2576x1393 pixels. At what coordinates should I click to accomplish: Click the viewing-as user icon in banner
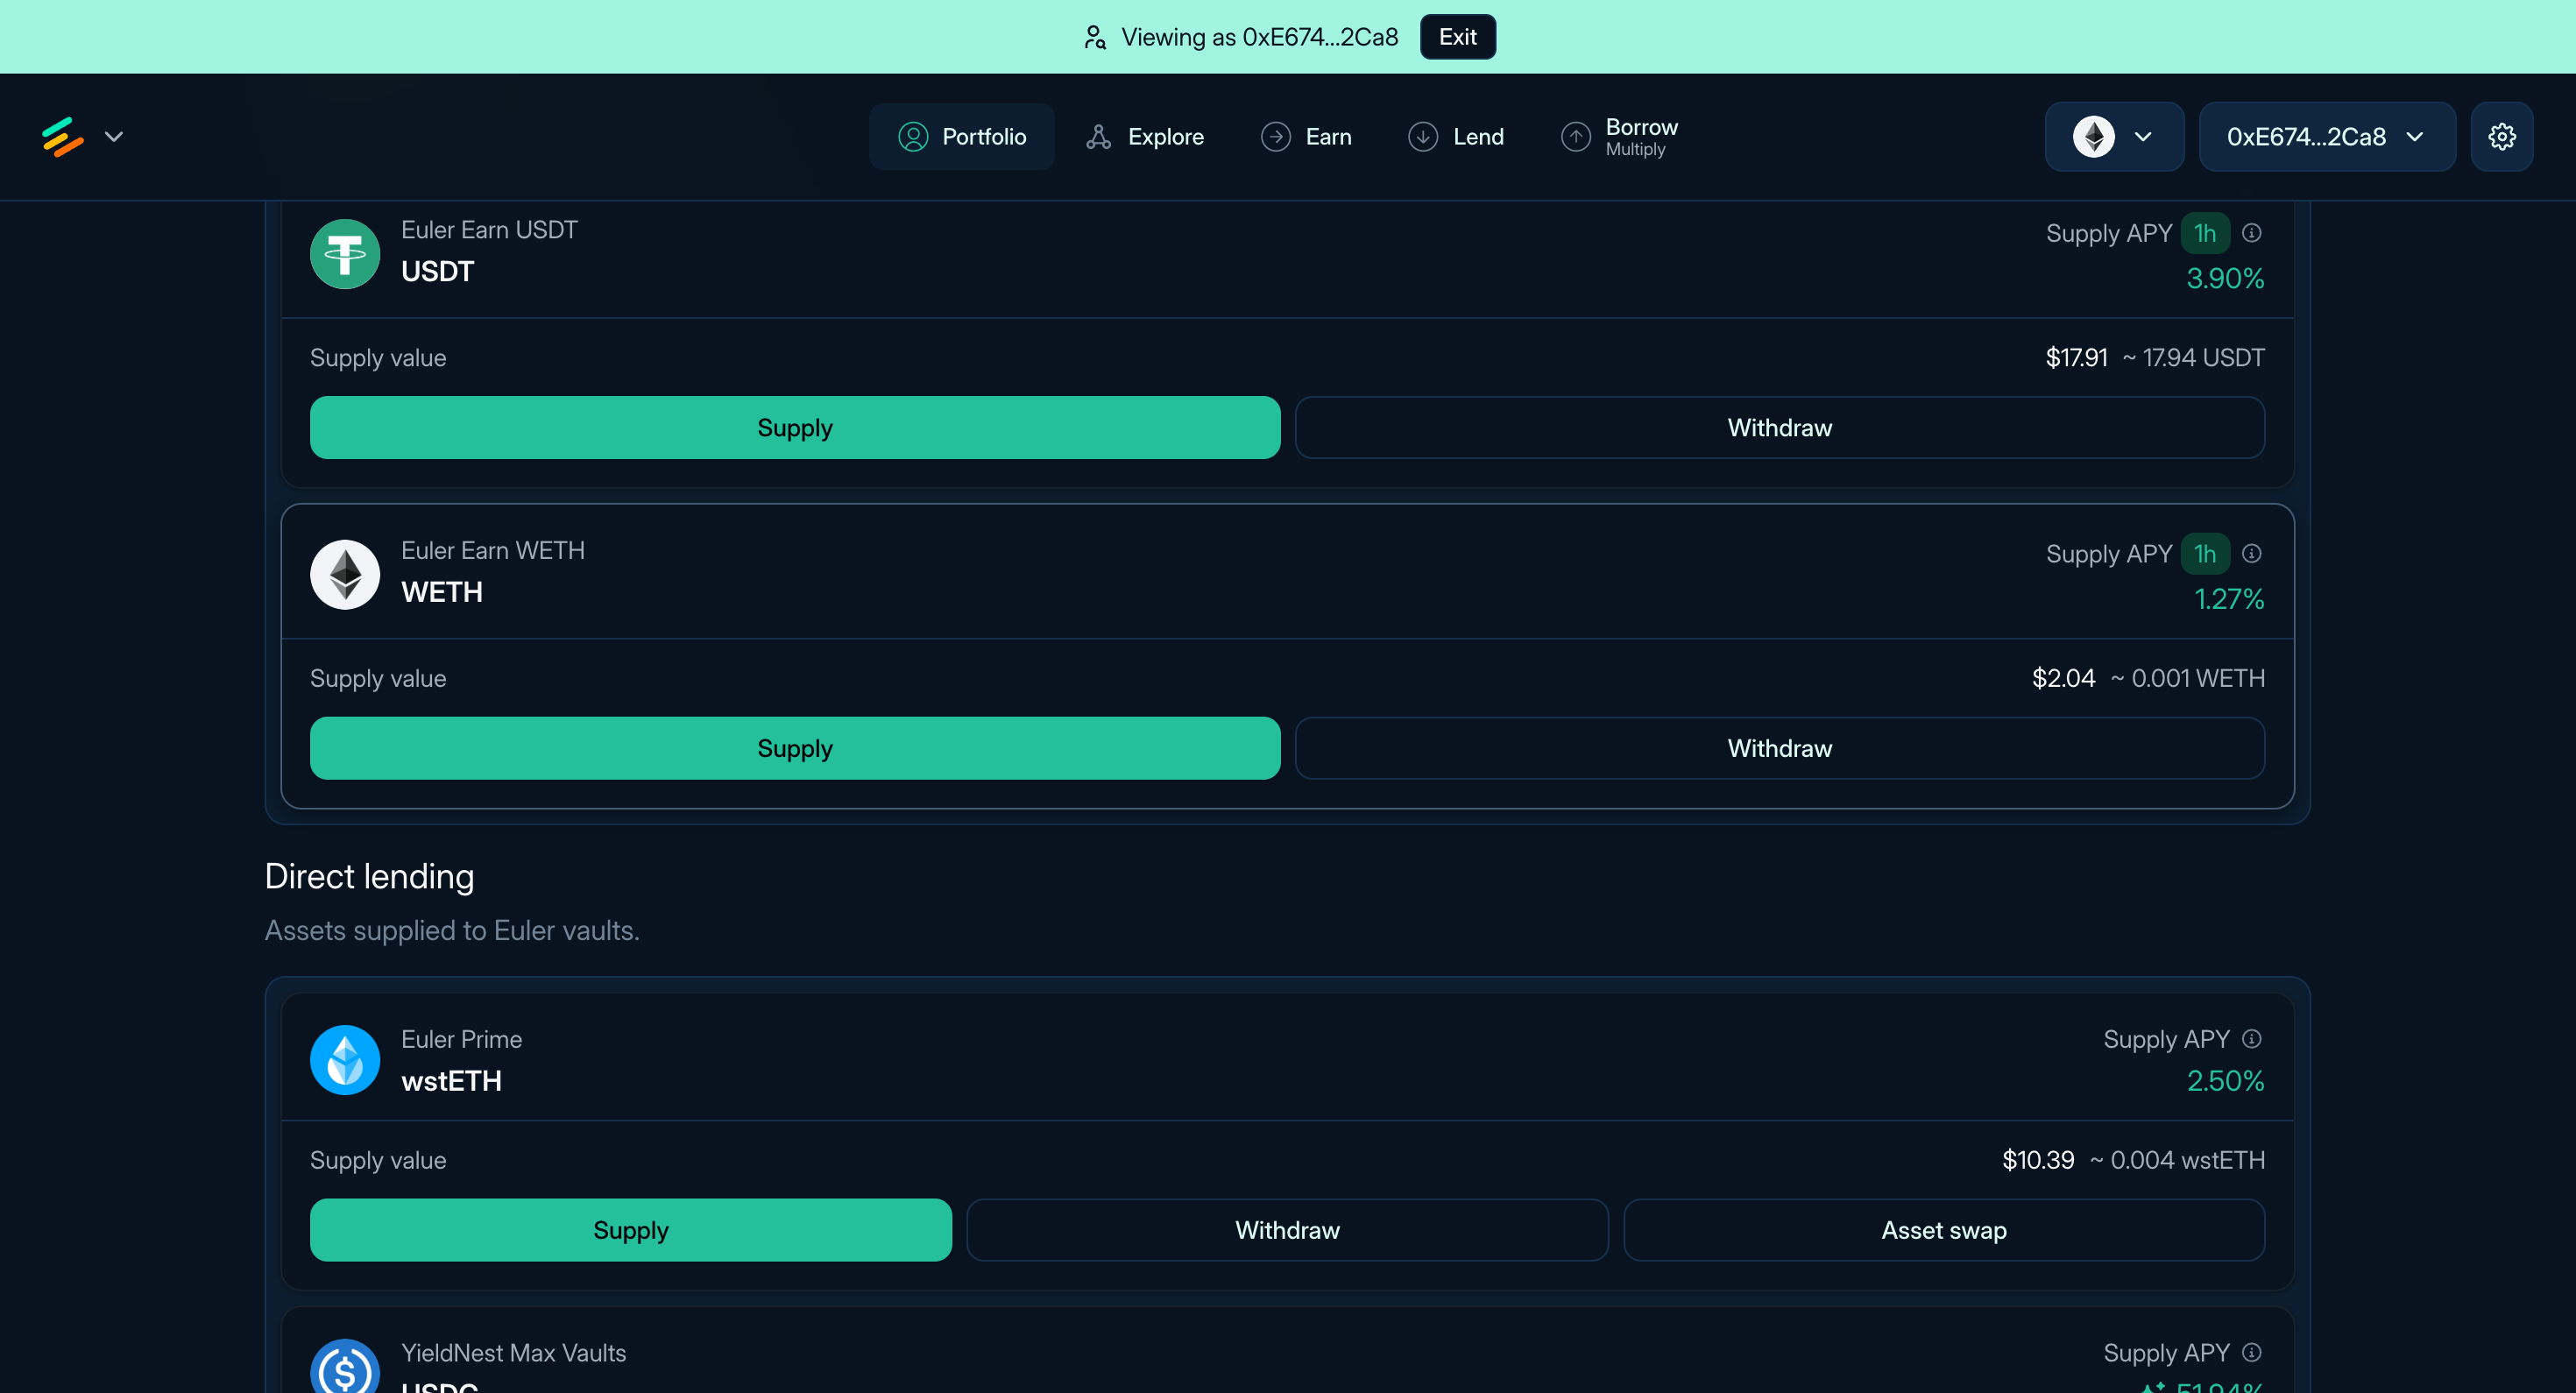pos(1095,37)
